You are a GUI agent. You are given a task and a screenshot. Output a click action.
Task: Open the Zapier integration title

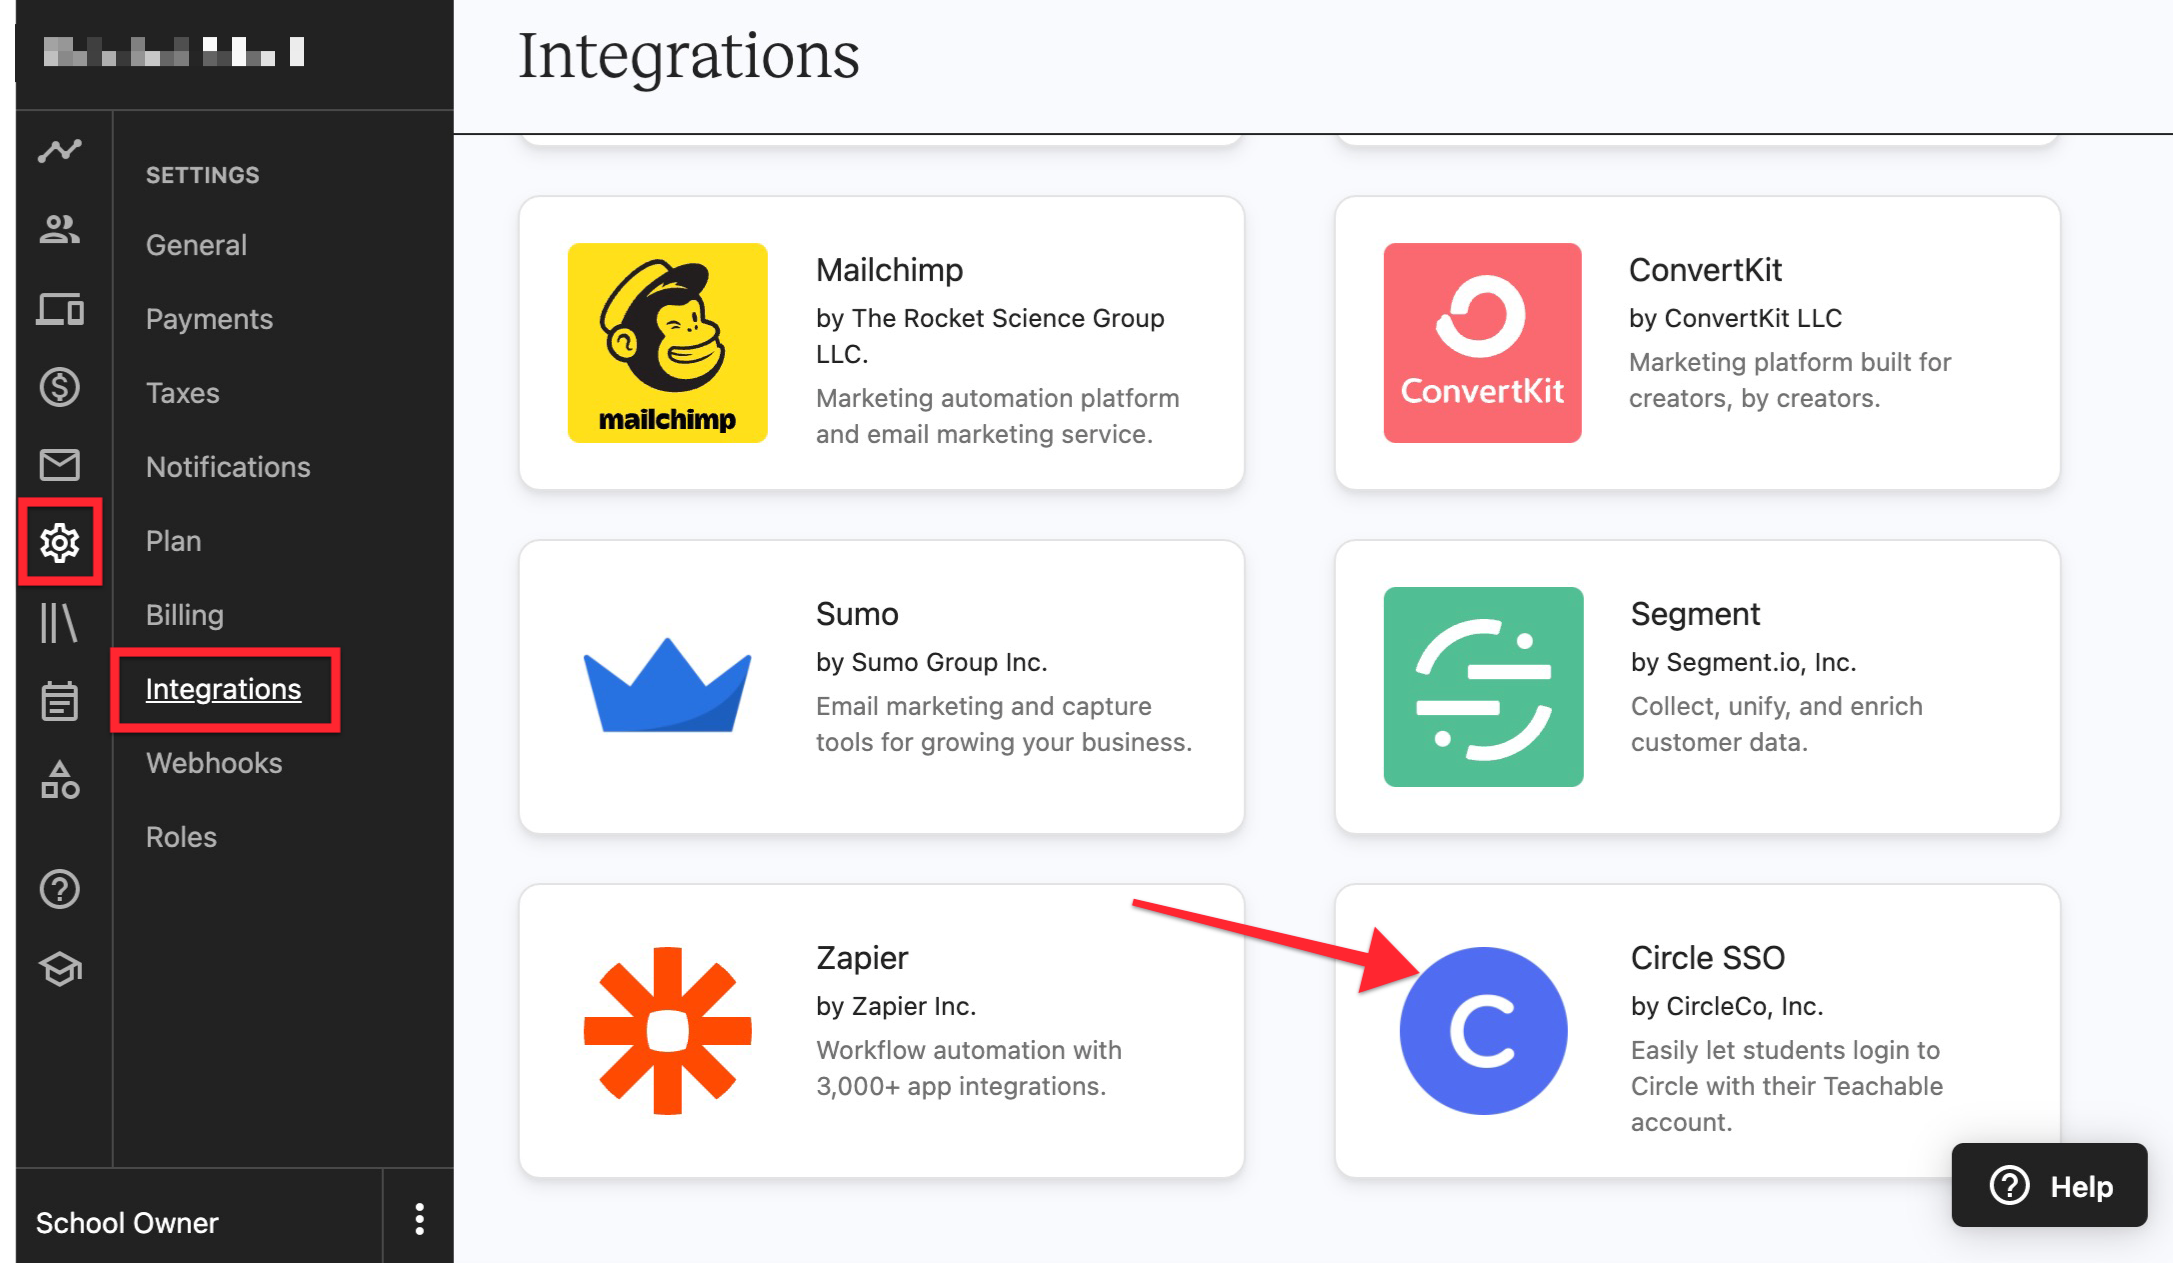[x=862, y=958]
